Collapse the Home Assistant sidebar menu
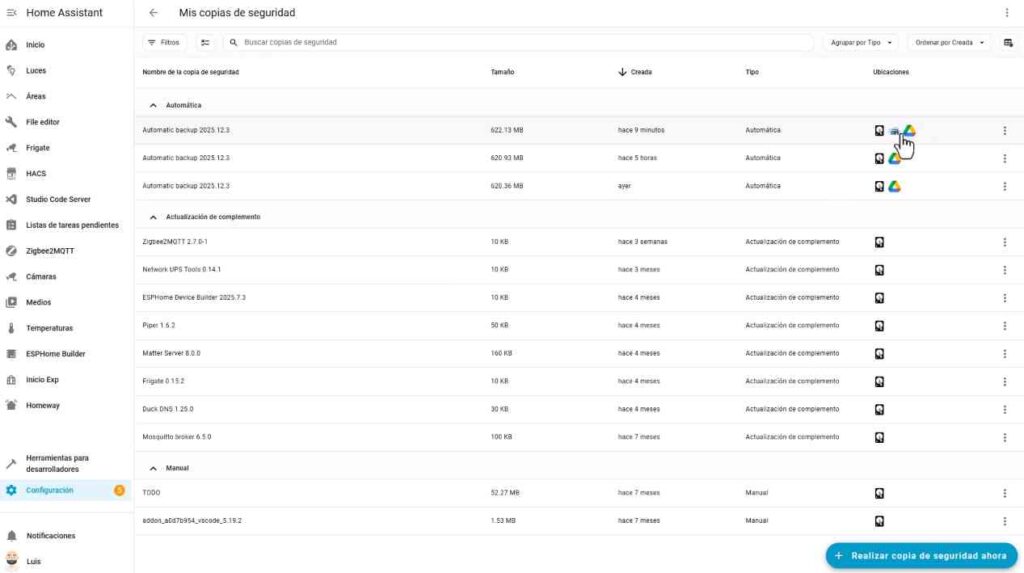 (x=11, y=13)
